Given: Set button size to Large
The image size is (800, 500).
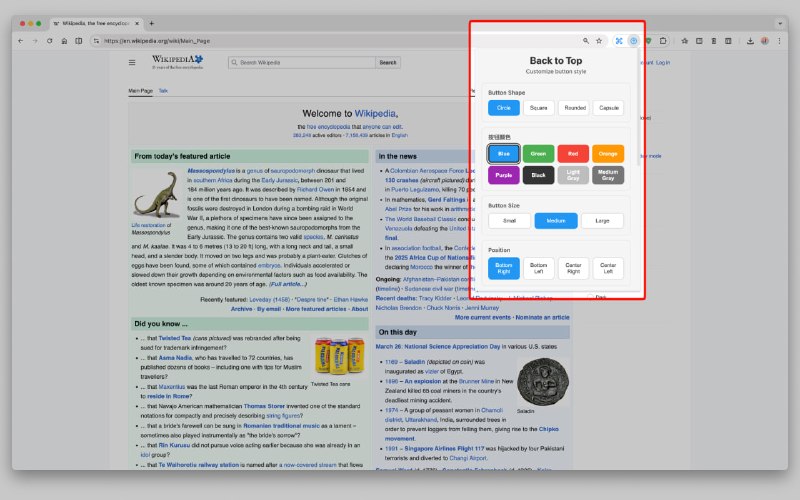Looking at the screenshot, I should 602,221.
